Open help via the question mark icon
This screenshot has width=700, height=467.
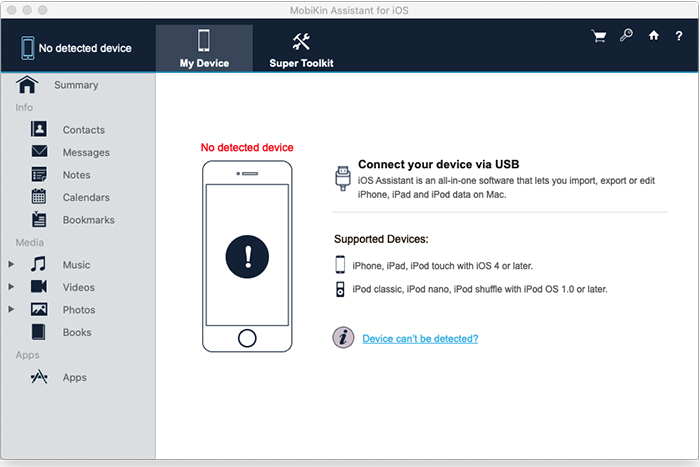point(679,36)
